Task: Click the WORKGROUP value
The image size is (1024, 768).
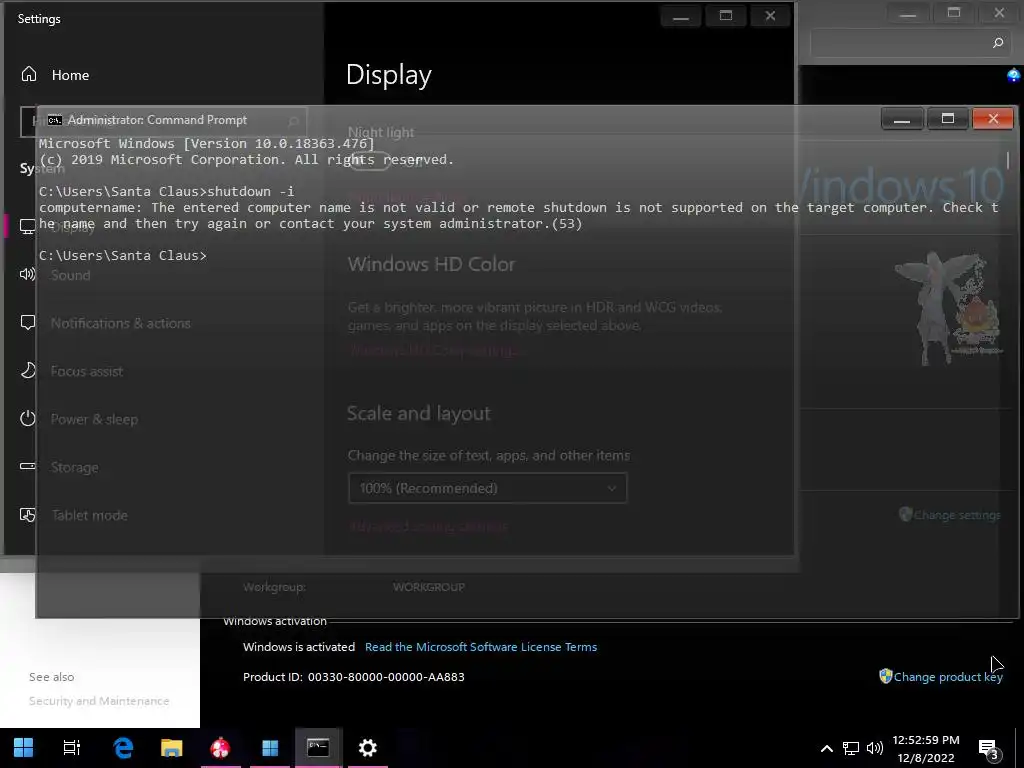Action: pyautogui.click(x=428, y=586)
